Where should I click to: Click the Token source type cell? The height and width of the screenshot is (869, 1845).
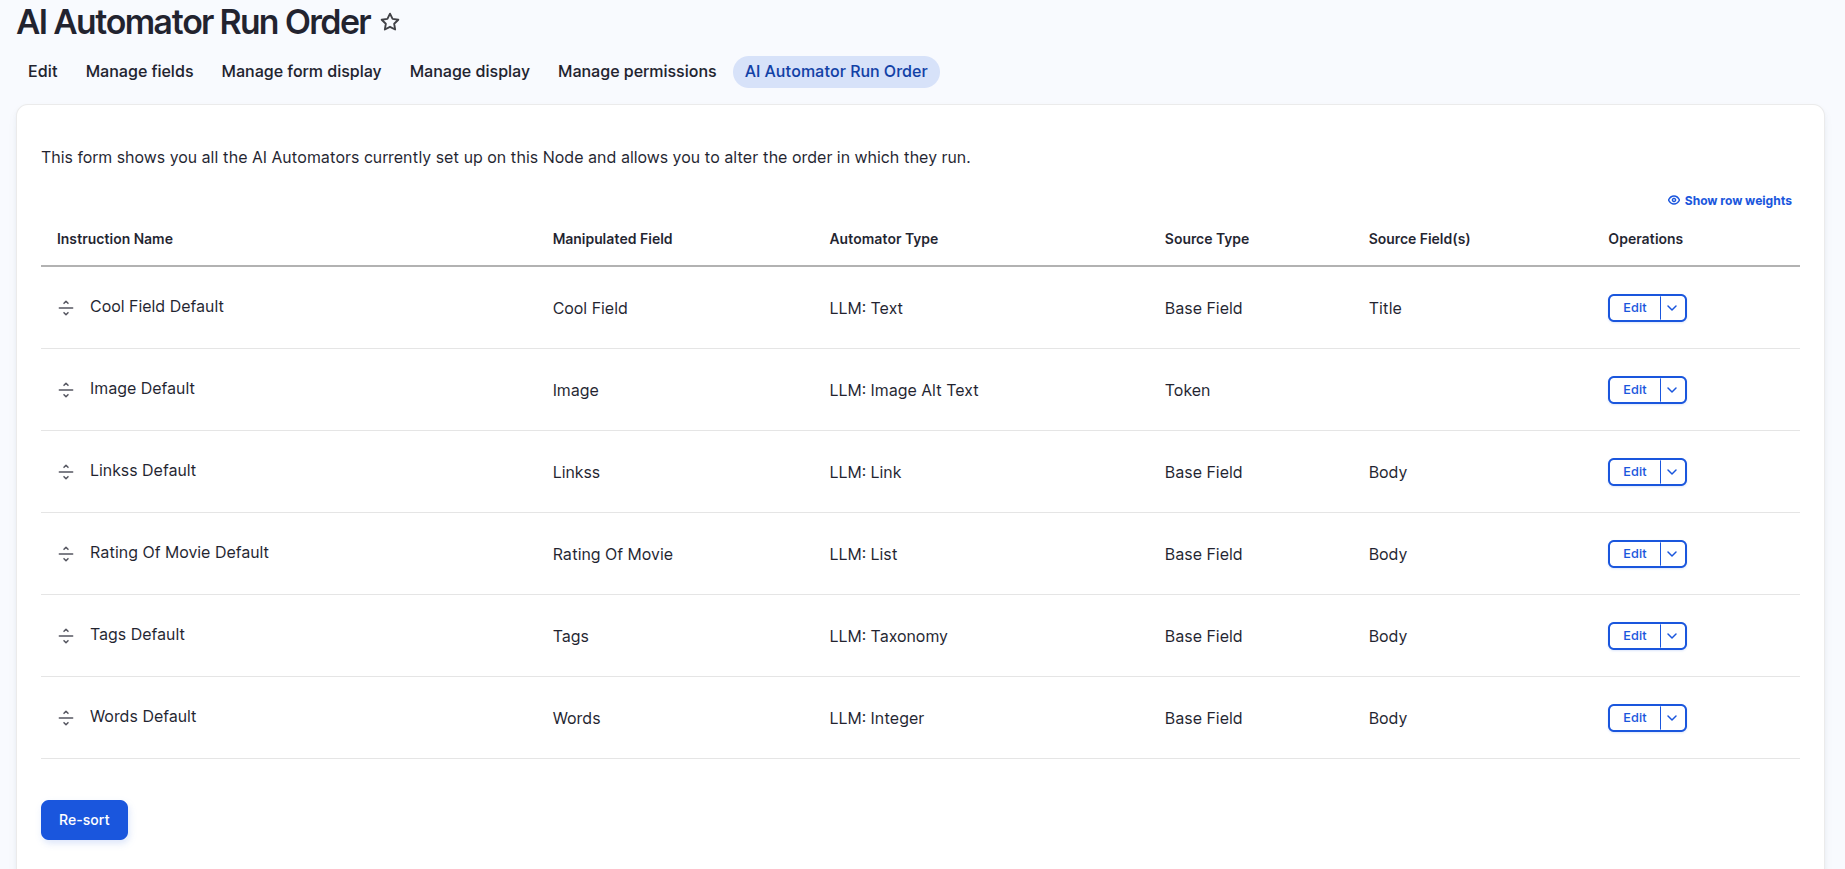point(1187,390)
